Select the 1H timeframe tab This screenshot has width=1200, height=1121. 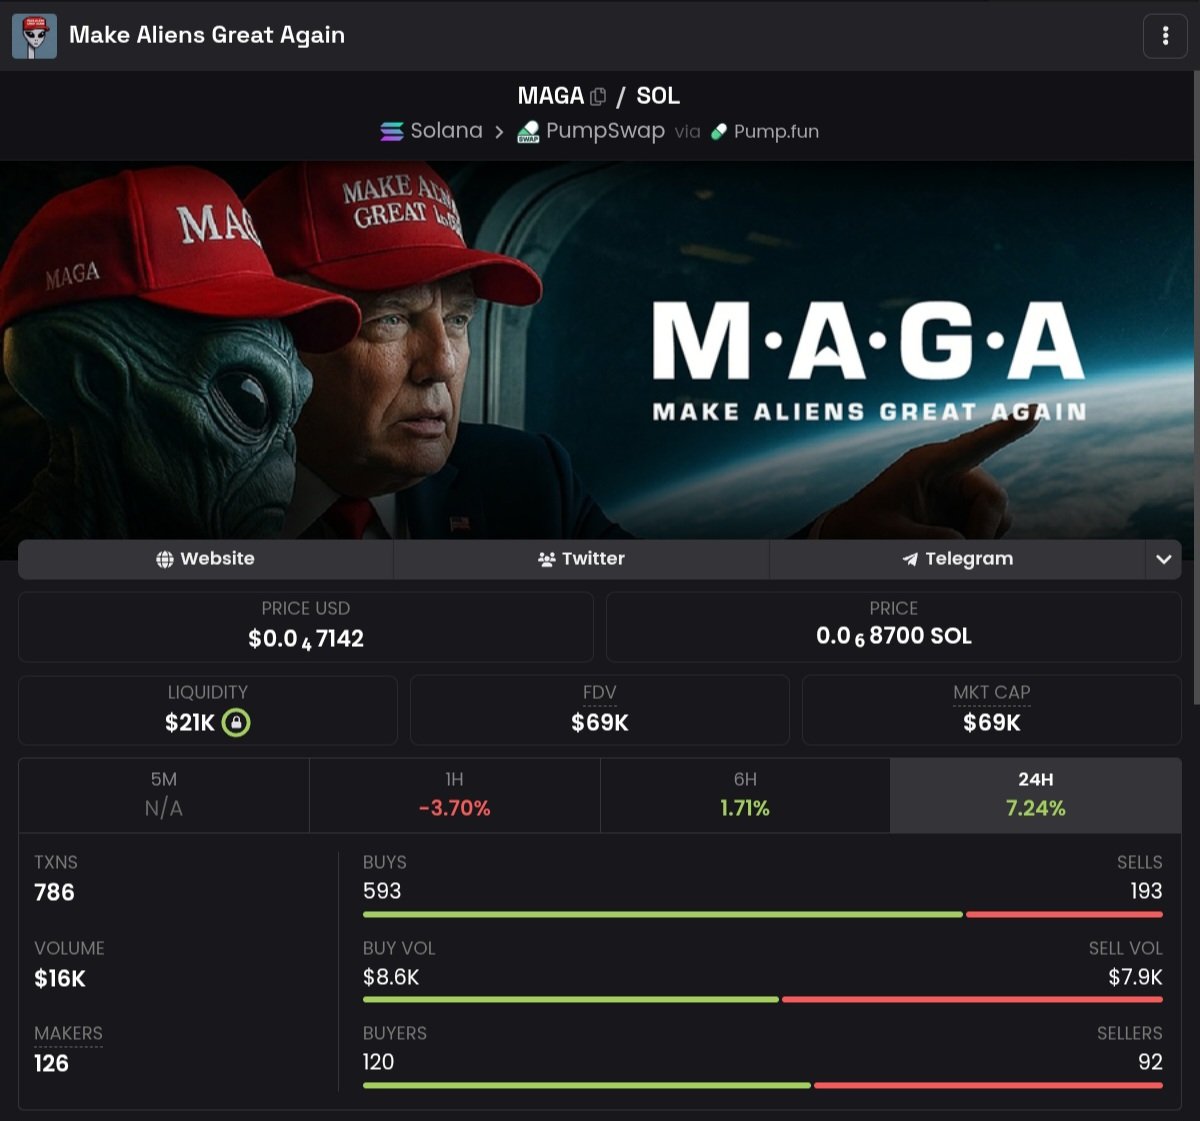click(455, 795)
